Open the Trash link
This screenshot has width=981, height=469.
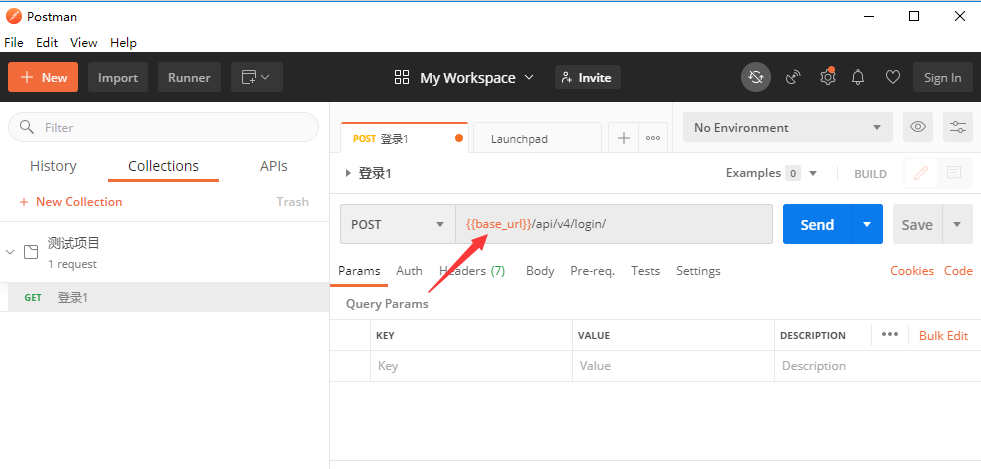(x=293, y=201)
